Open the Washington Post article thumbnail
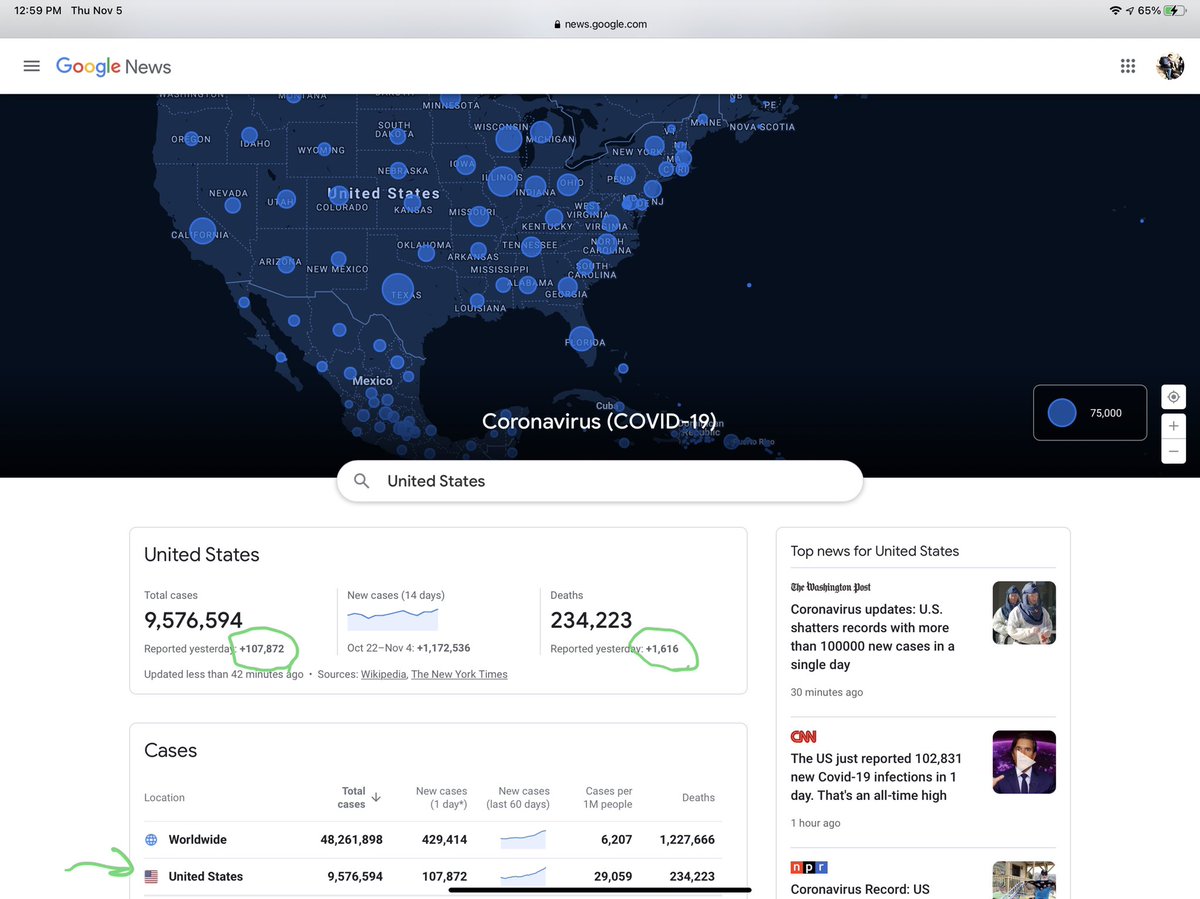The width and height of the screenshot is (1200, 899). click(1024, 612)
